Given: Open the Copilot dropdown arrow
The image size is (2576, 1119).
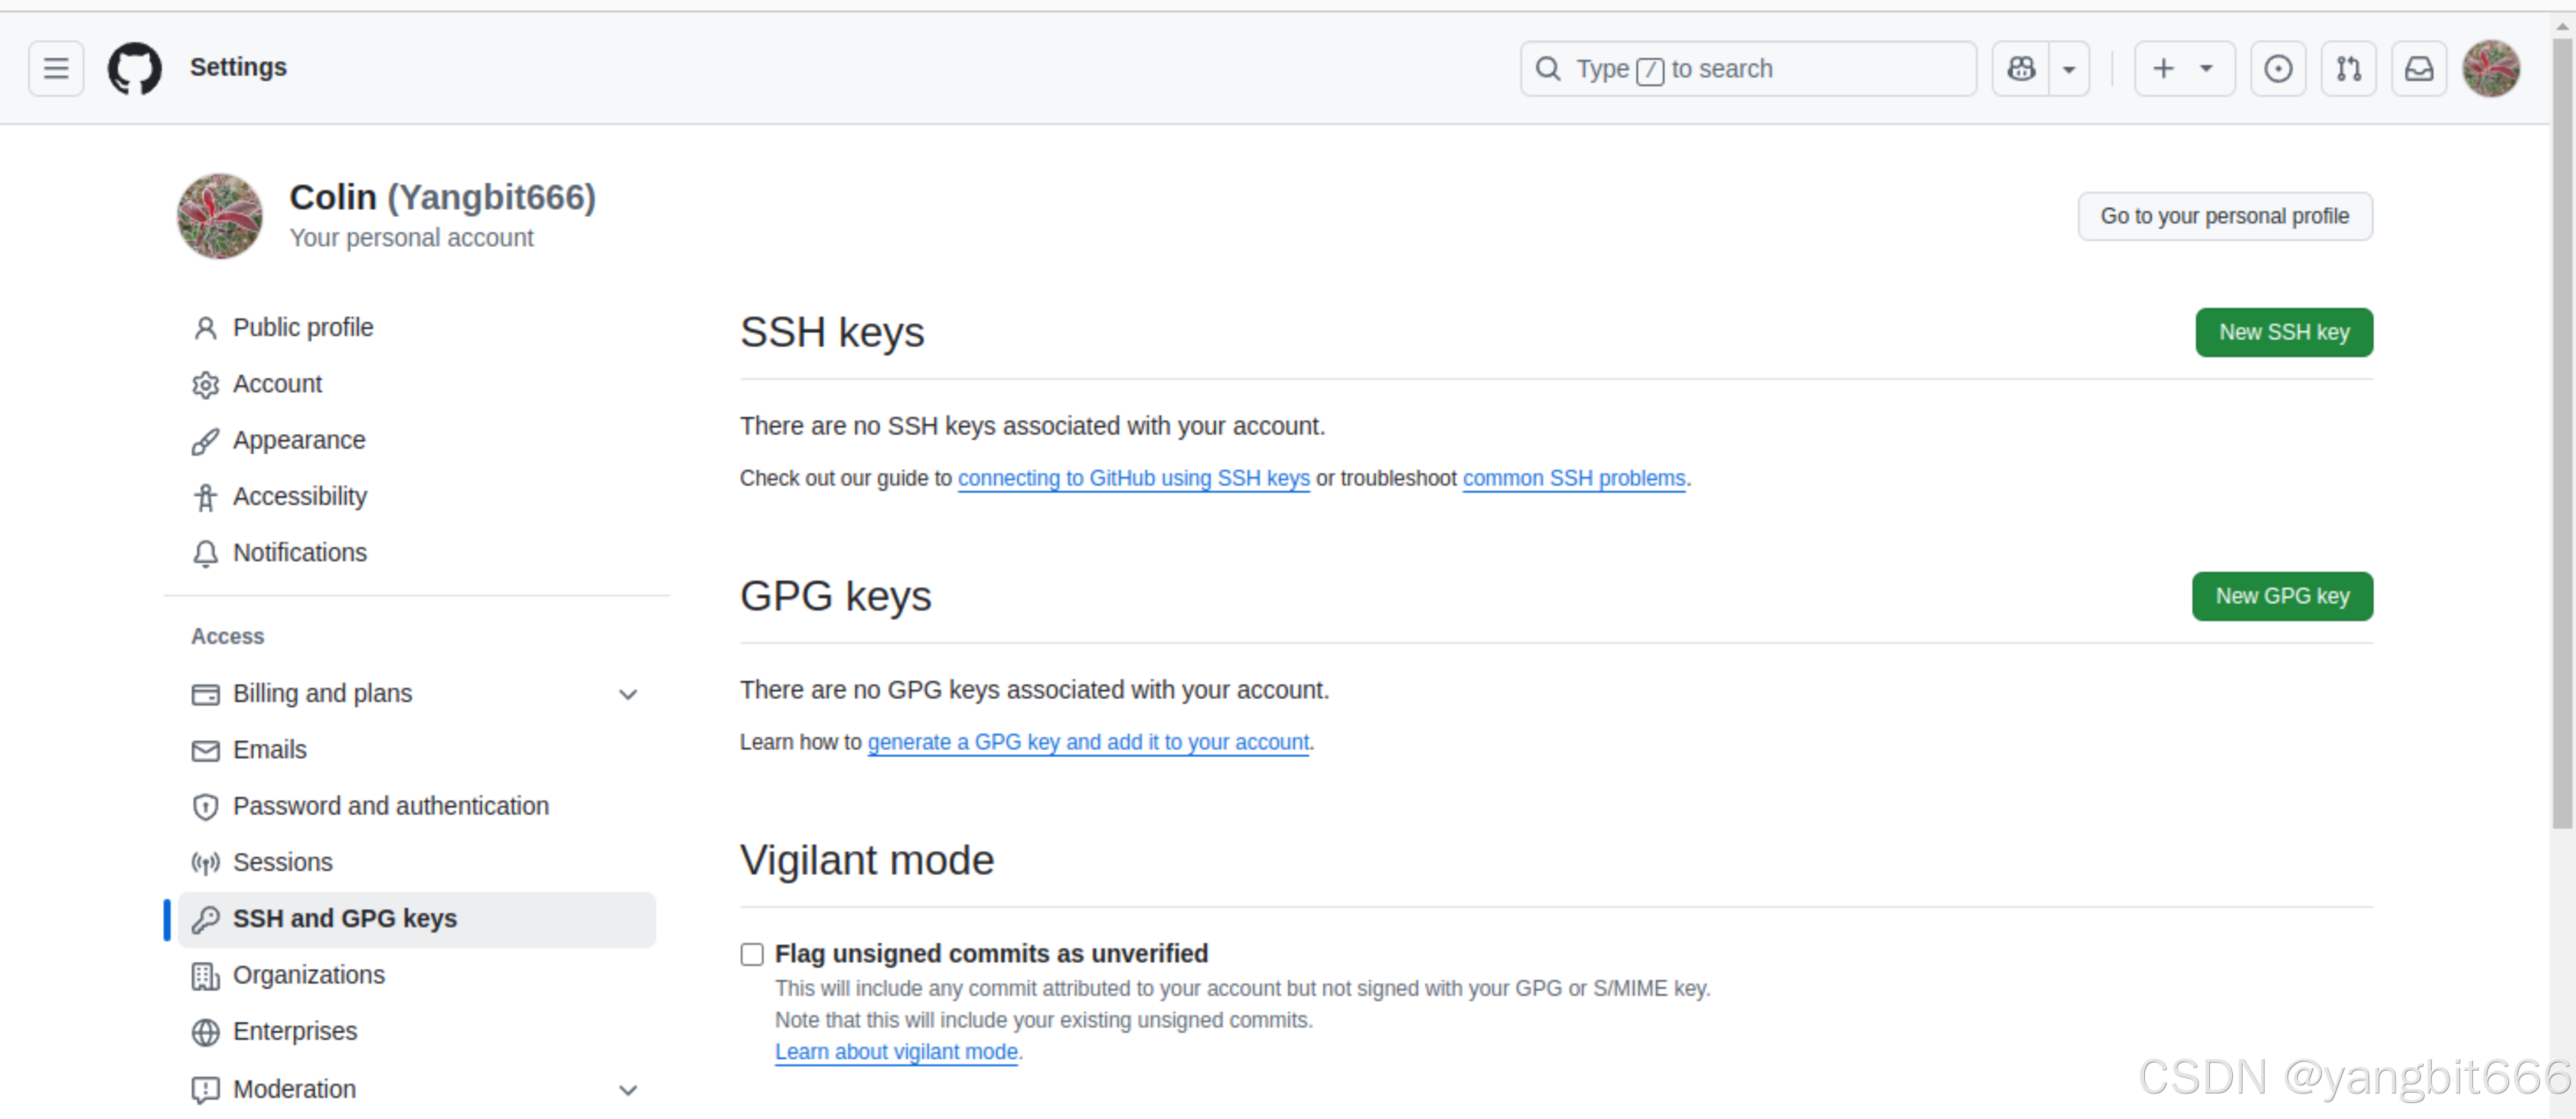Looking at the screenshot, I should 2069,68.
